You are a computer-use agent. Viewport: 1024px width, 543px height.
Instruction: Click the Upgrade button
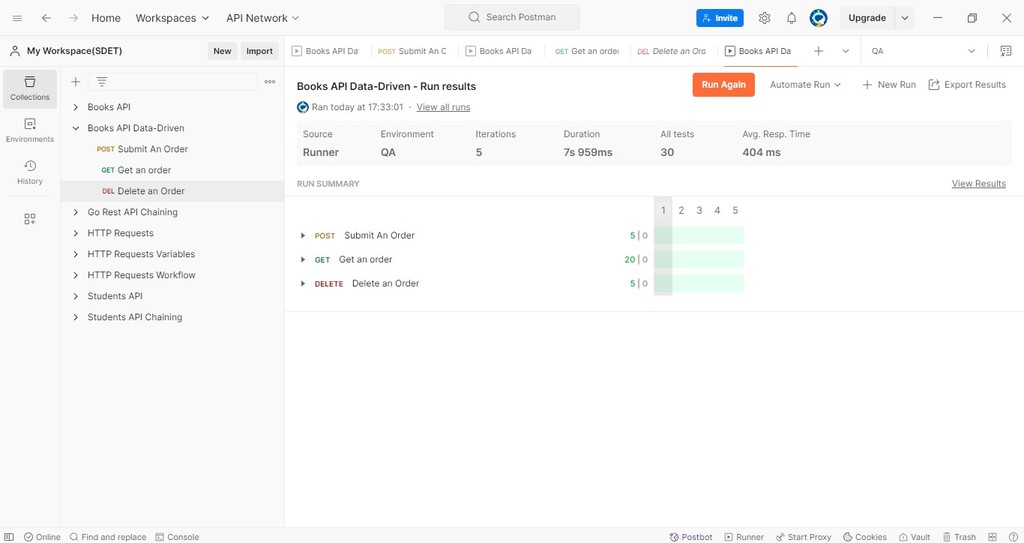[867, 18]
